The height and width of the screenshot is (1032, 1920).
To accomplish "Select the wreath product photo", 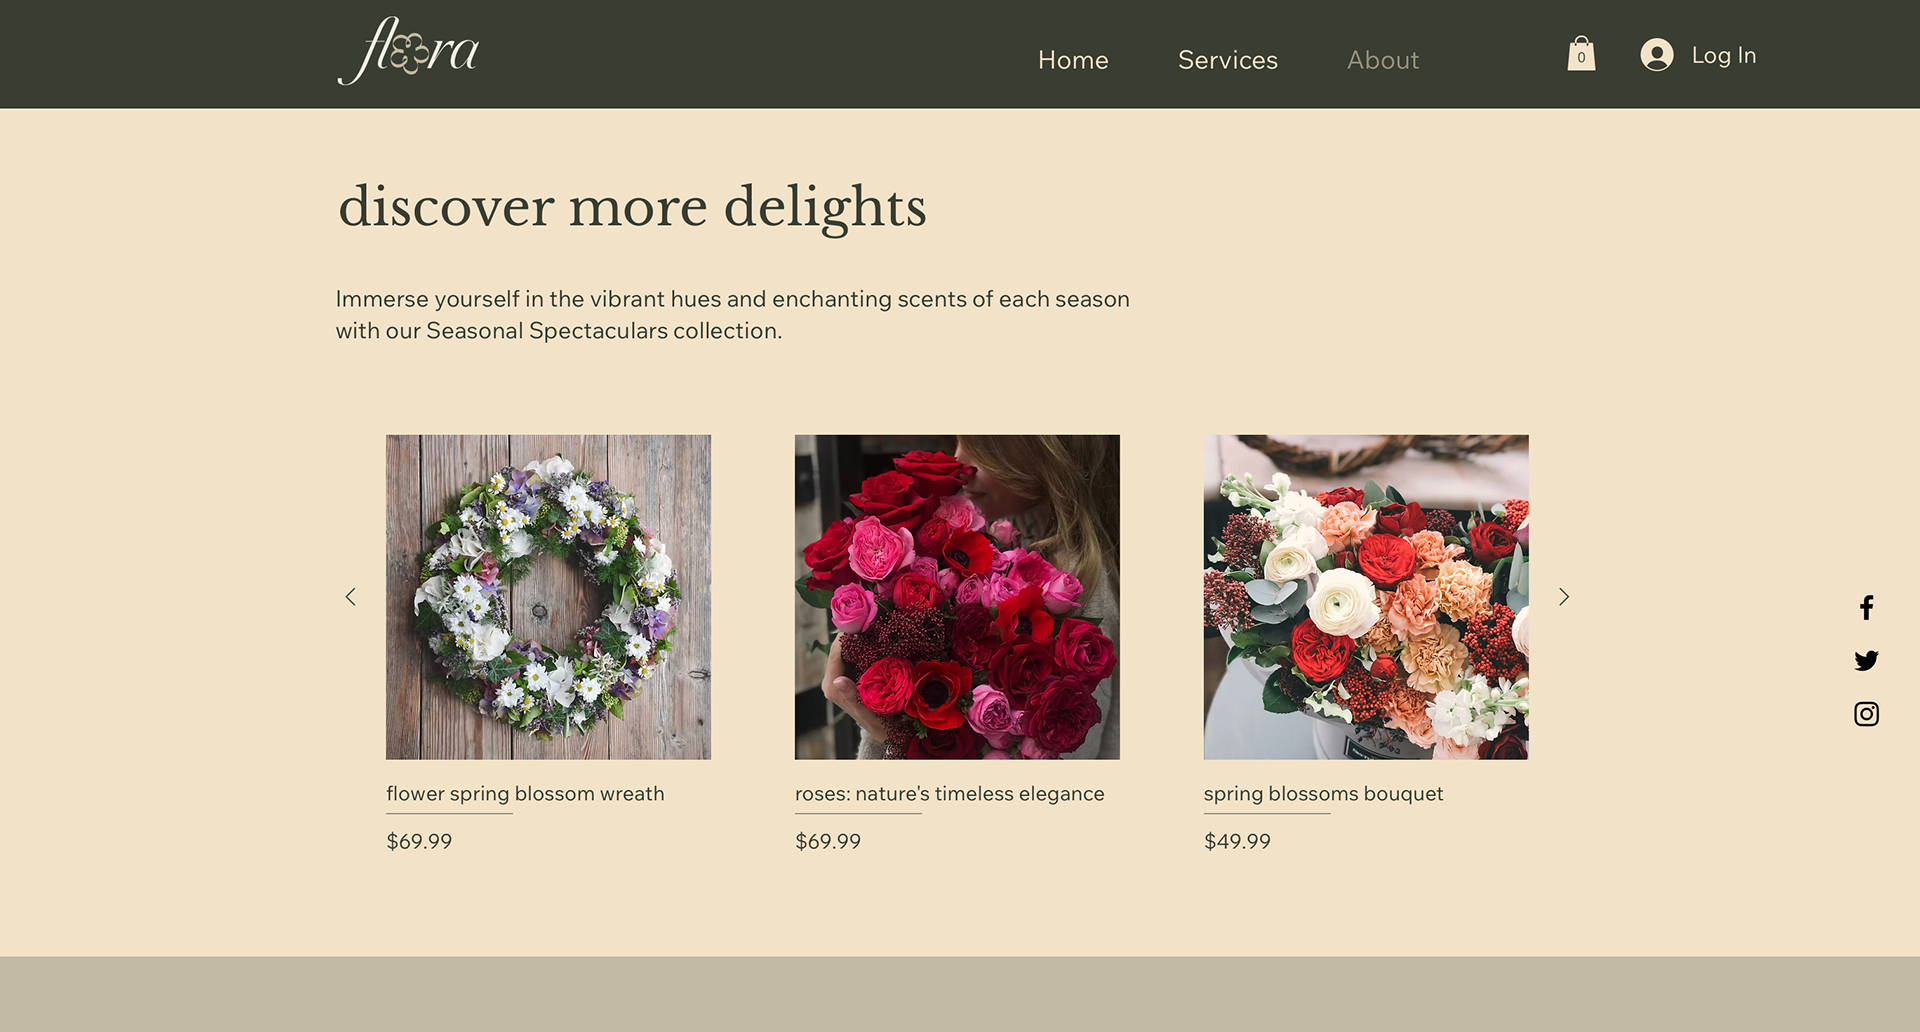I will (549, 597).
